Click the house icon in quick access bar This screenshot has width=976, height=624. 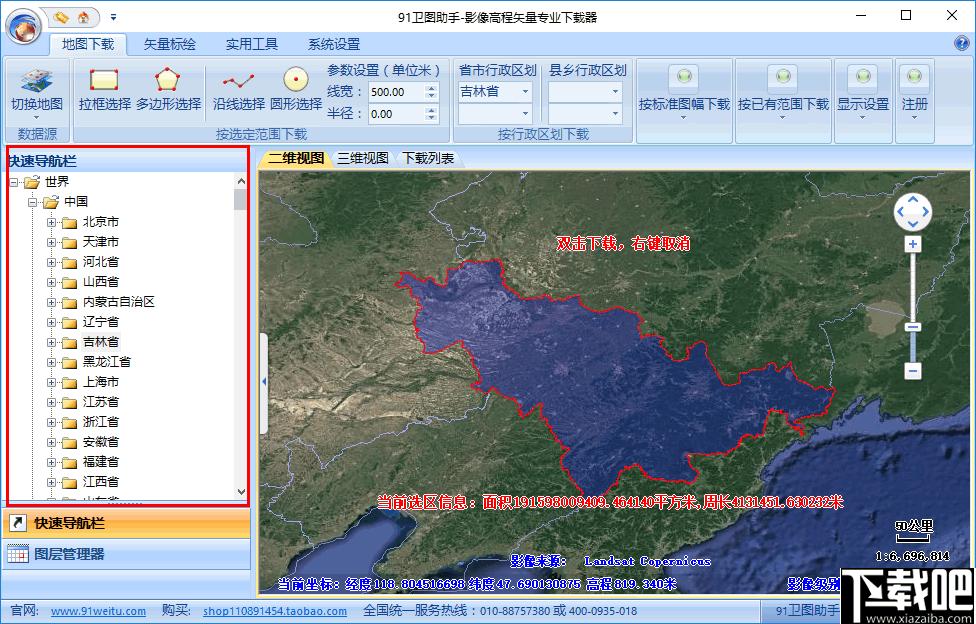83,17
